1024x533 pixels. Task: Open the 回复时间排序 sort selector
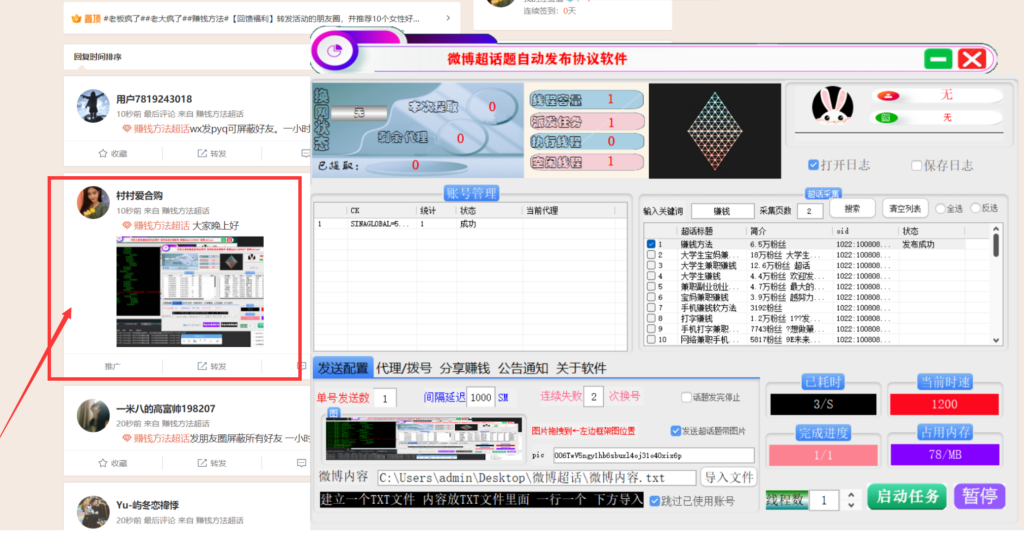(x=98, y=57)
